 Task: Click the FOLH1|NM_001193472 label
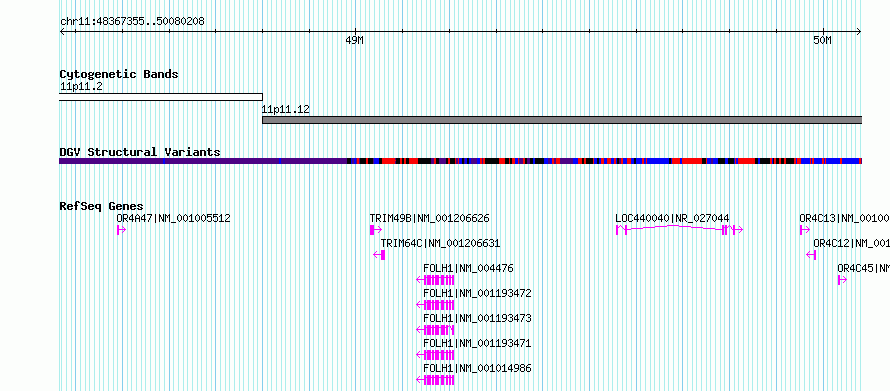[477, 293]
